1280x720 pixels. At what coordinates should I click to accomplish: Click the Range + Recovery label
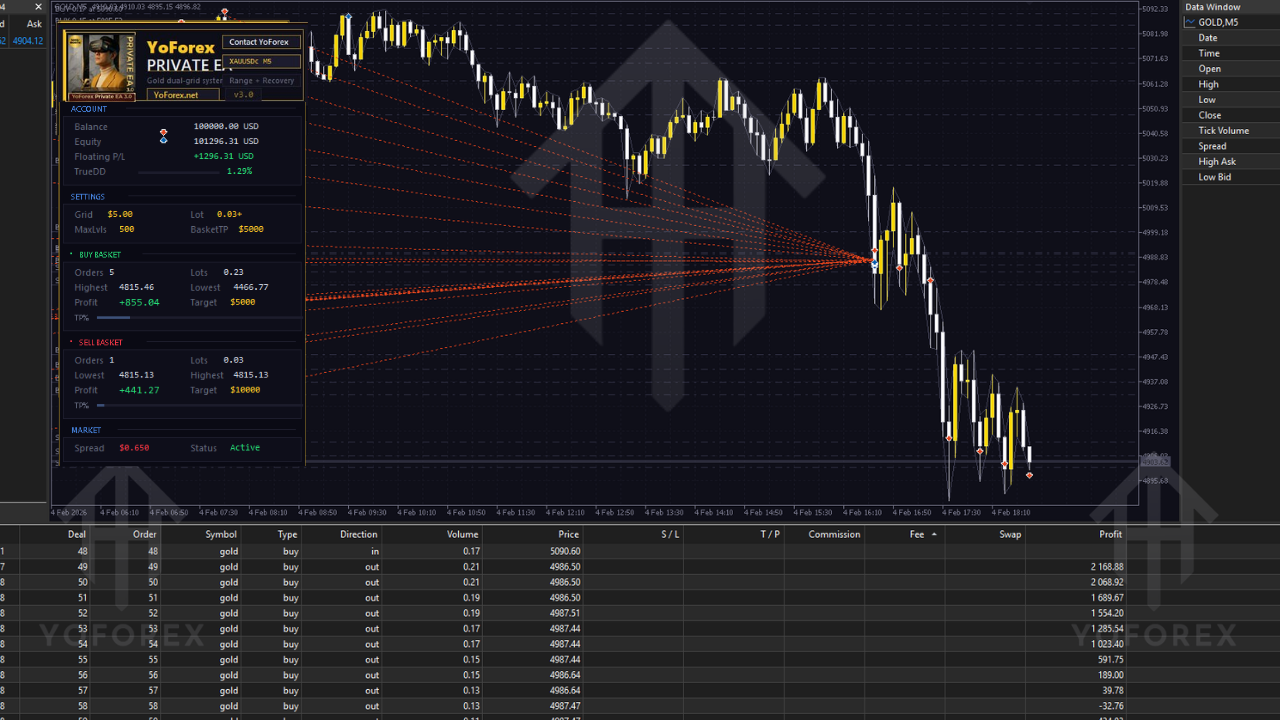(262, 80)
